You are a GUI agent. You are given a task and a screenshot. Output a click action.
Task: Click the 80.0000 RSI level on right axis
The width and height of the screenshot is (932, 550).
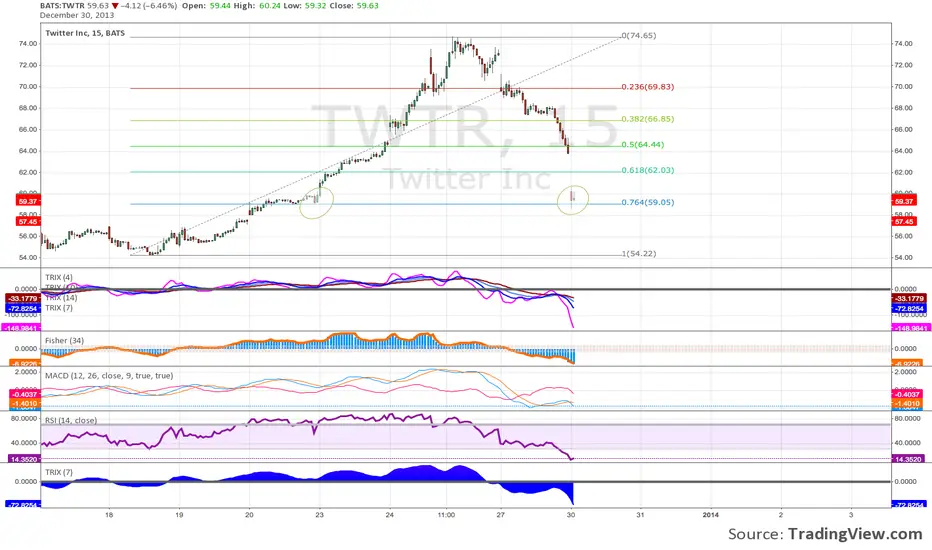click(x=907, y=419)
